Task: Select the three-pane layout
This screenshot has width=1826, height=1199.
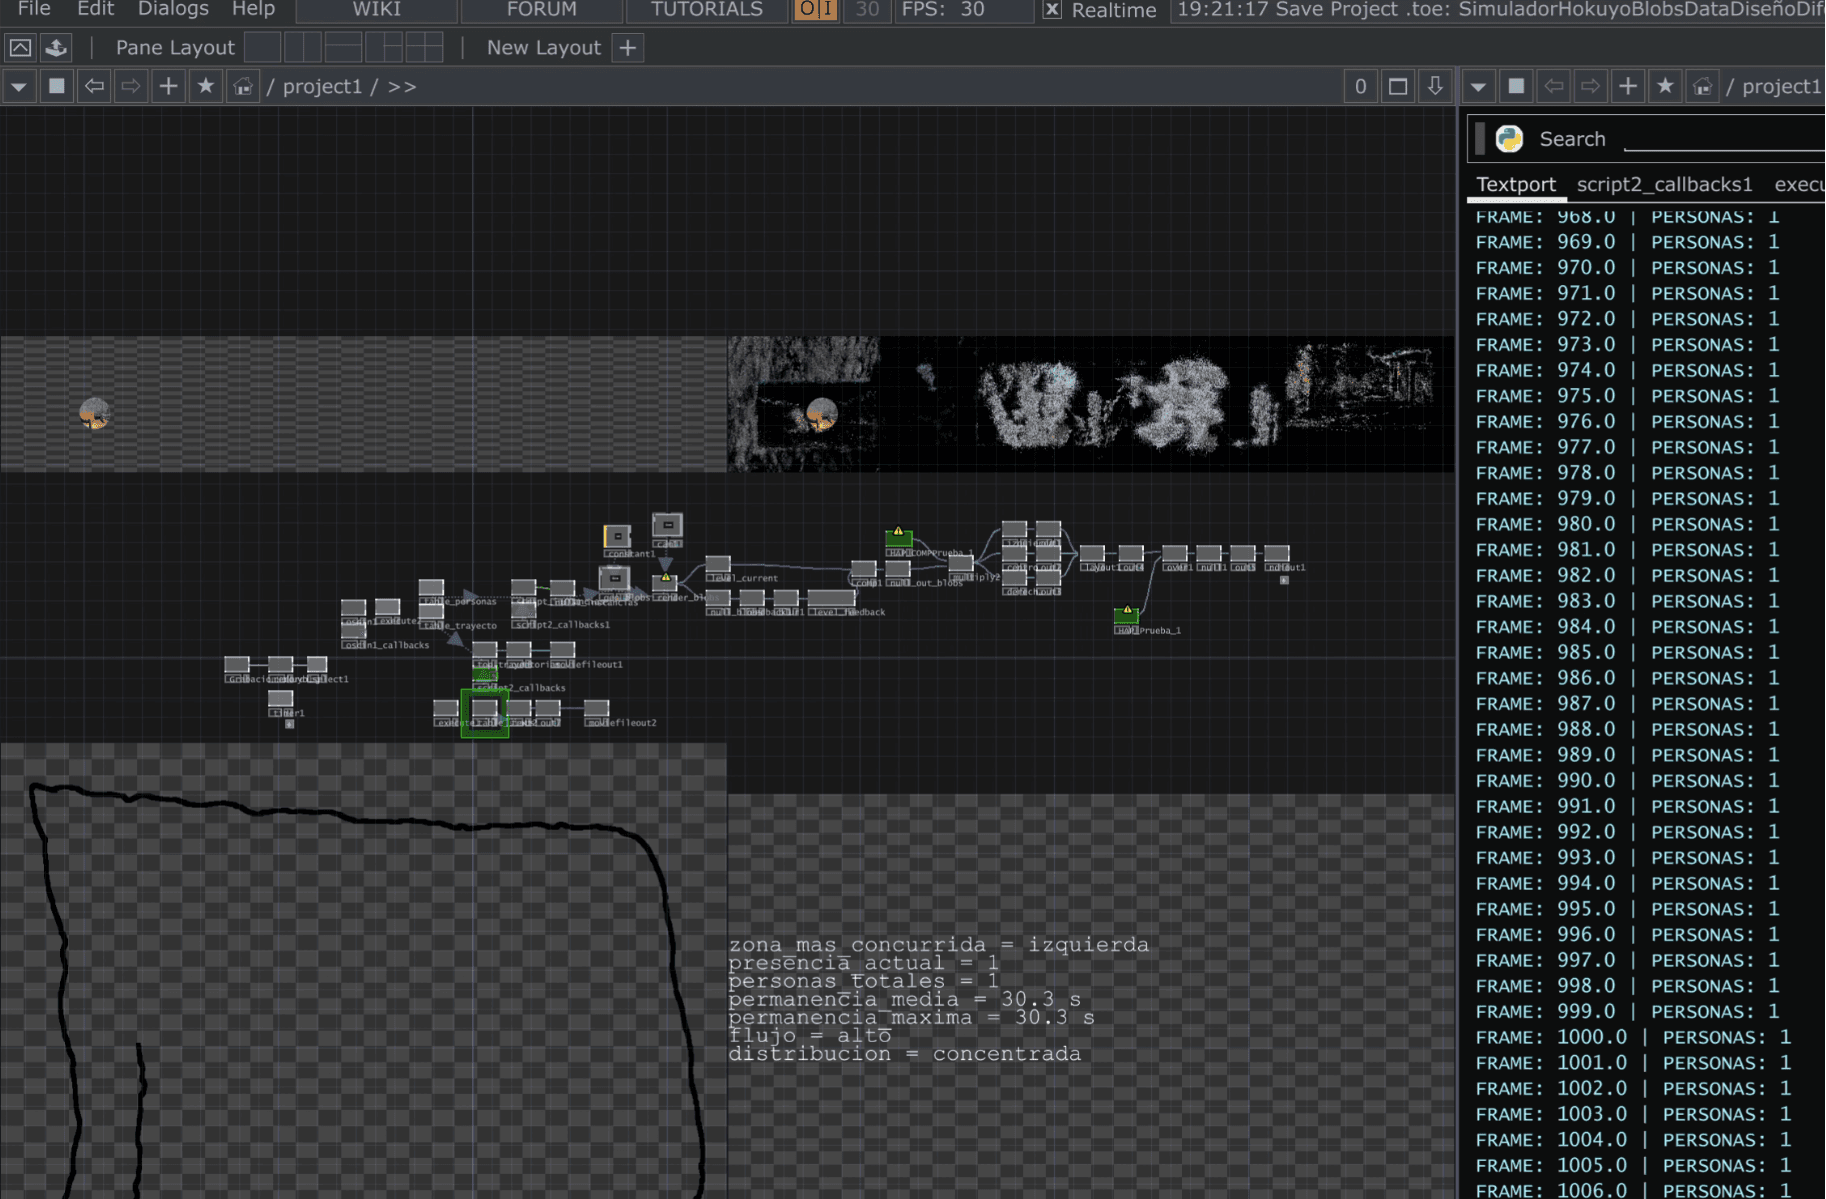Action: [384, 47]
